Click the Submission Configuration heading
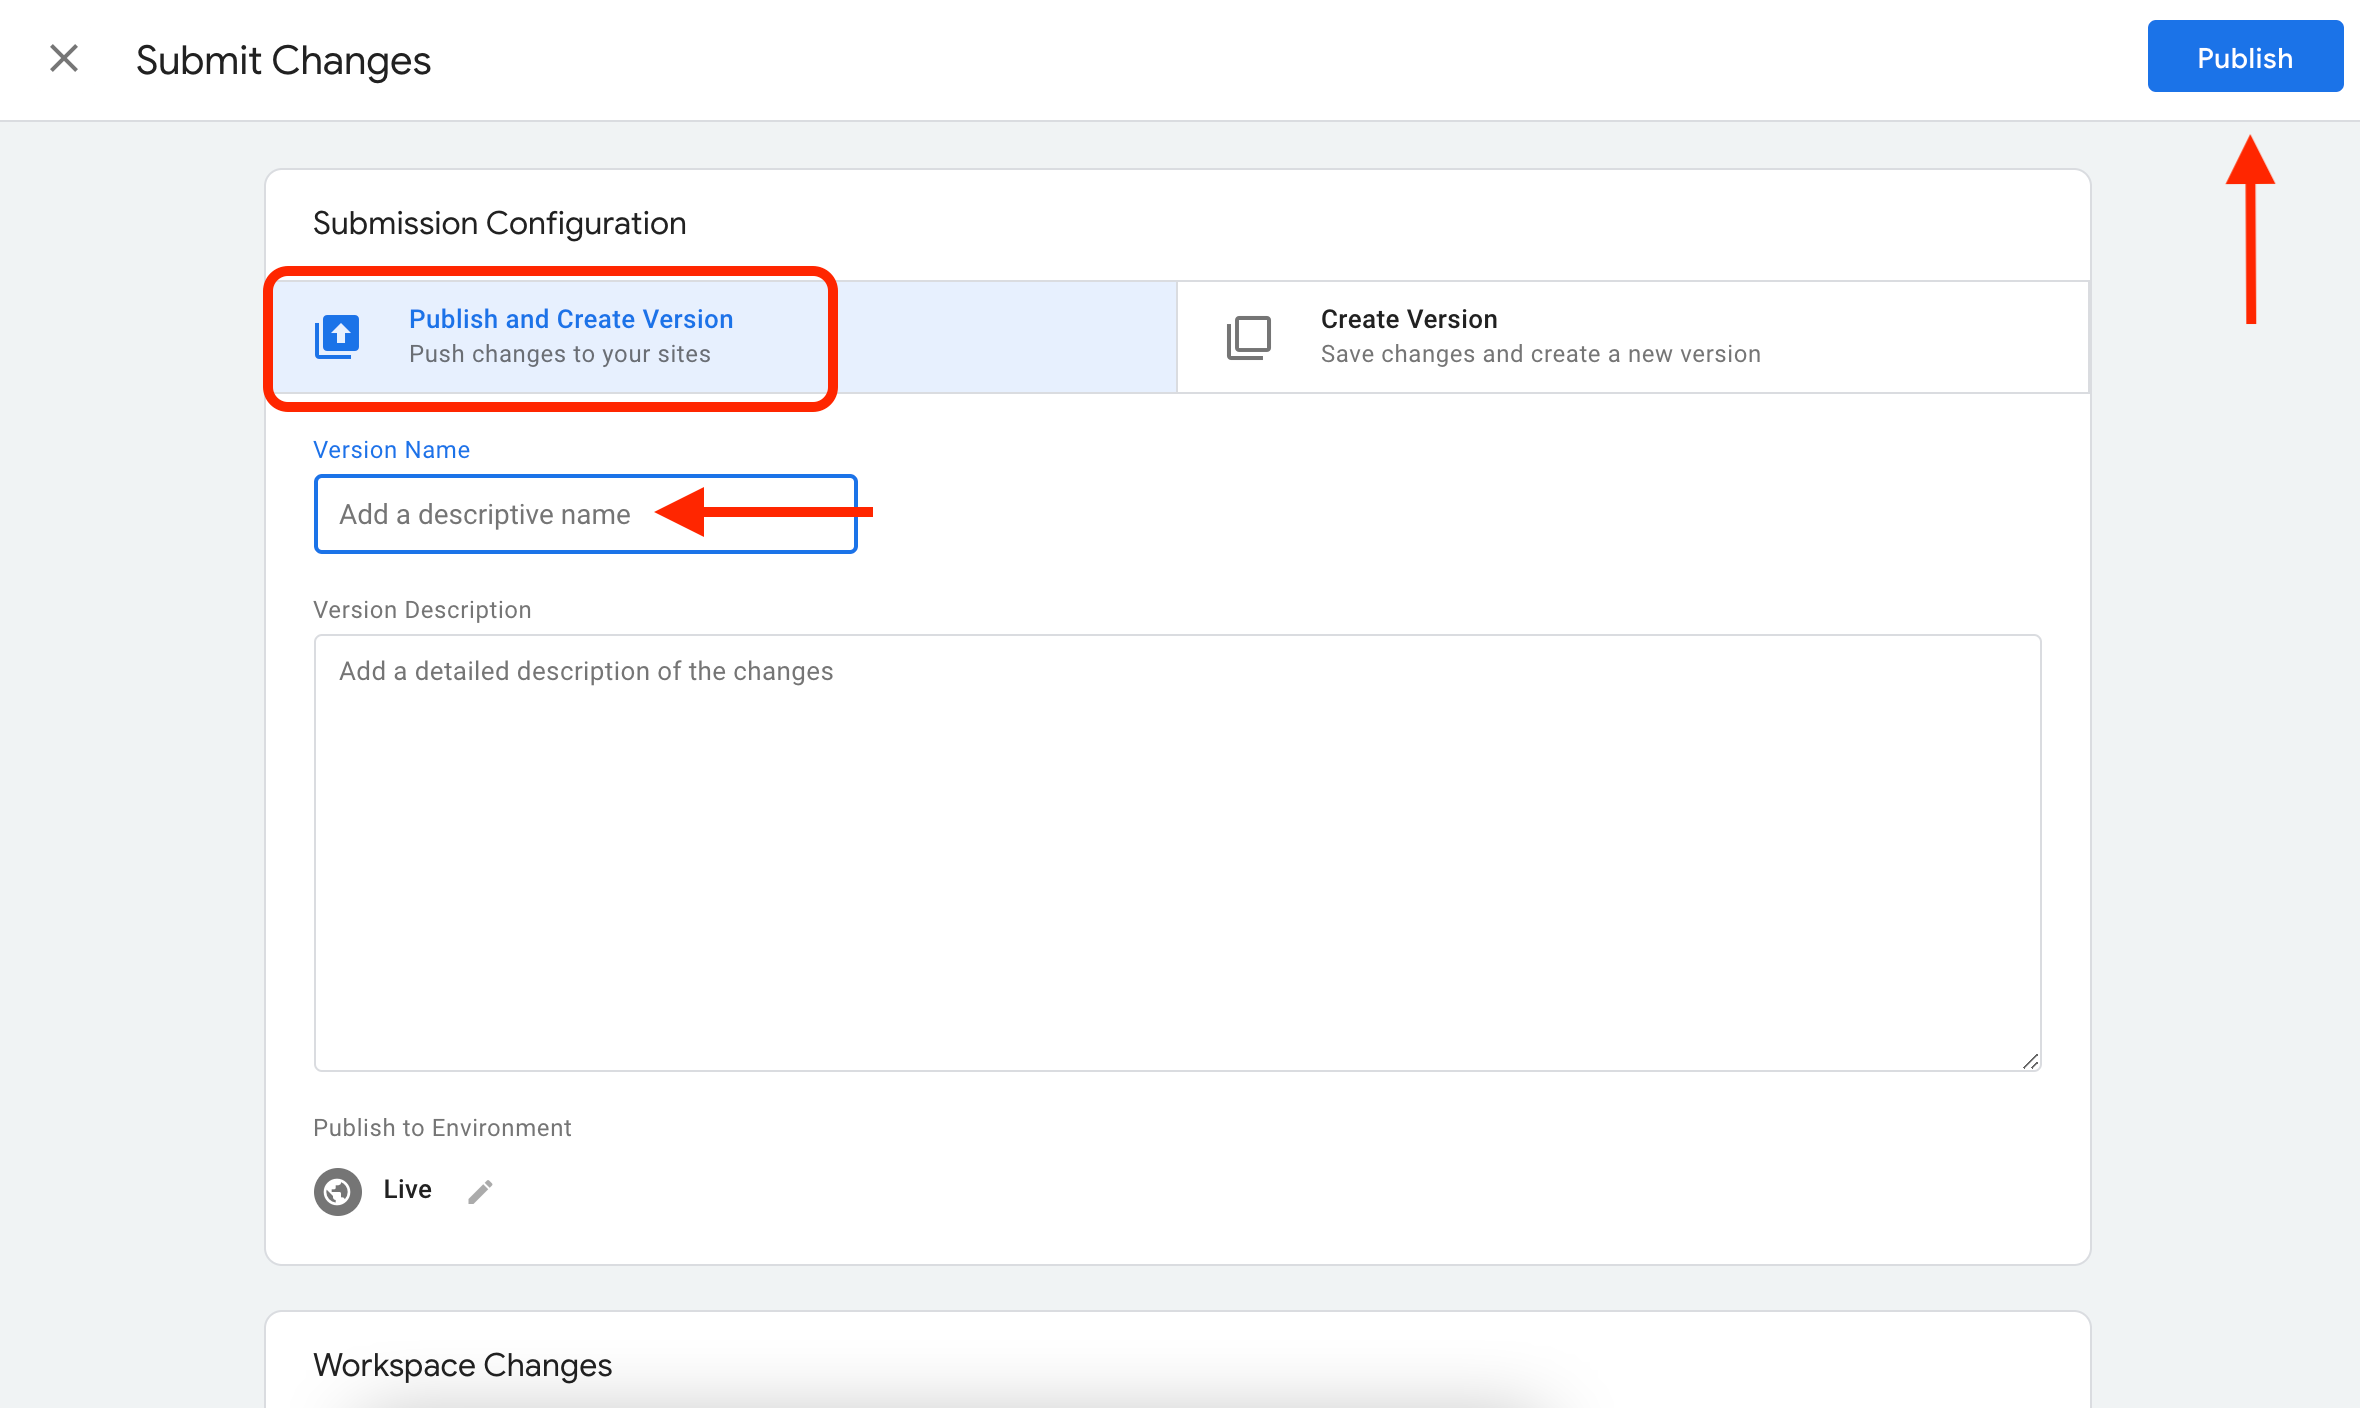Viewport: 2360px width, 1408px height. pyautogui.click(x=499, y=223)
